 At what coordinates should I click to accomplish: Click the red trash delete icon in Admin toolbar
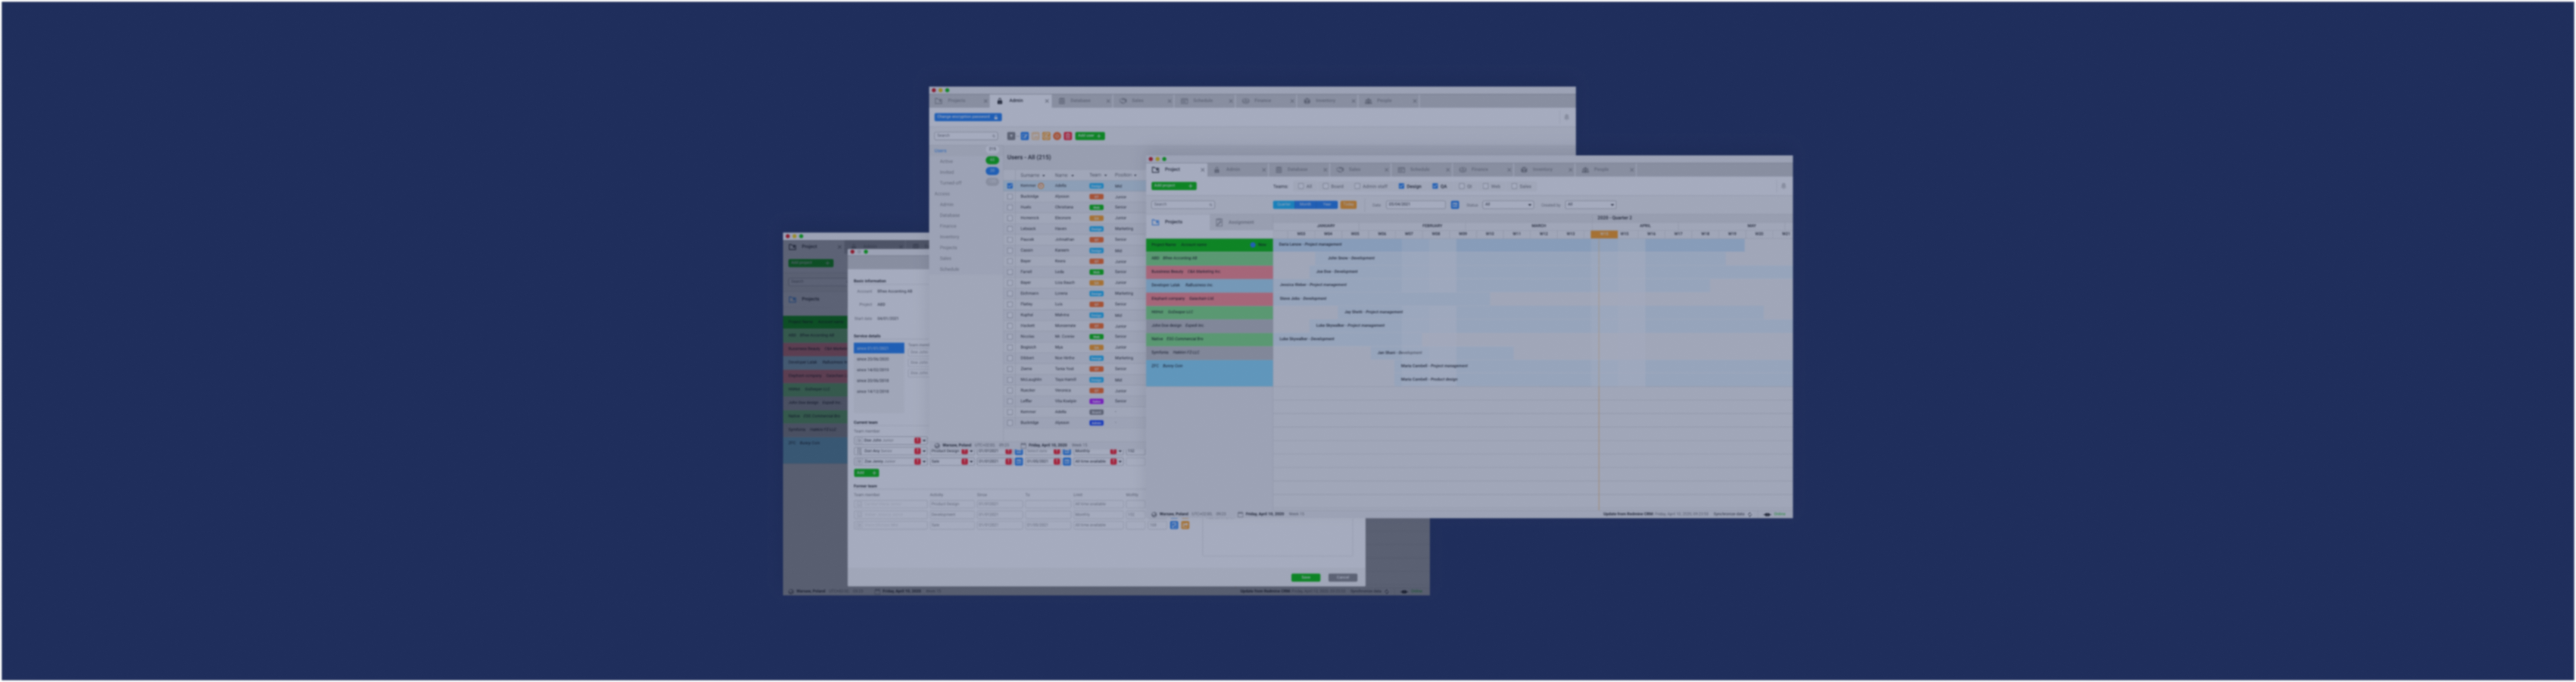(1068, 136)
